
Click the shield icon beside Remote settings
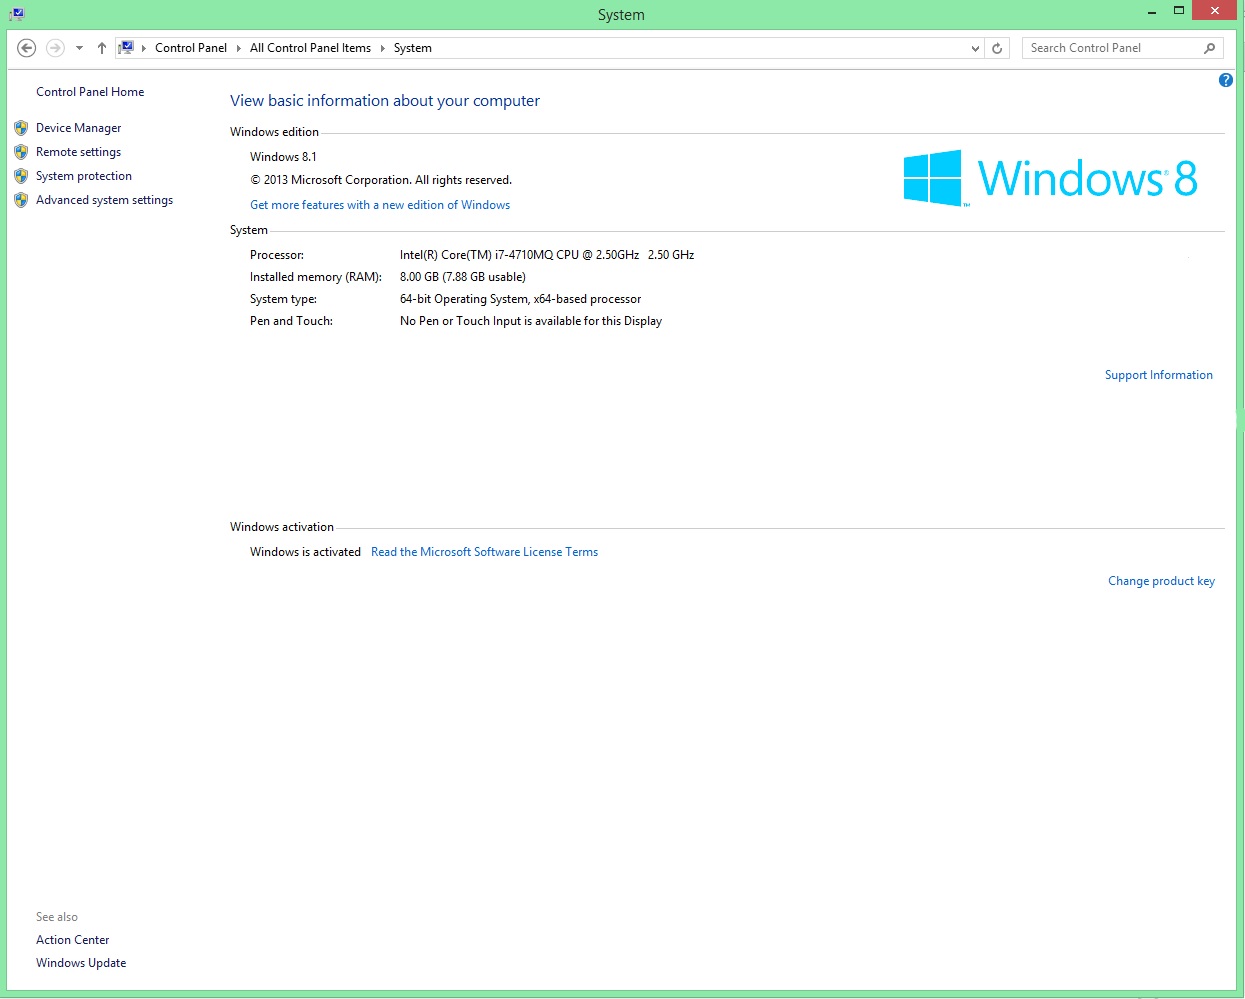21,152
